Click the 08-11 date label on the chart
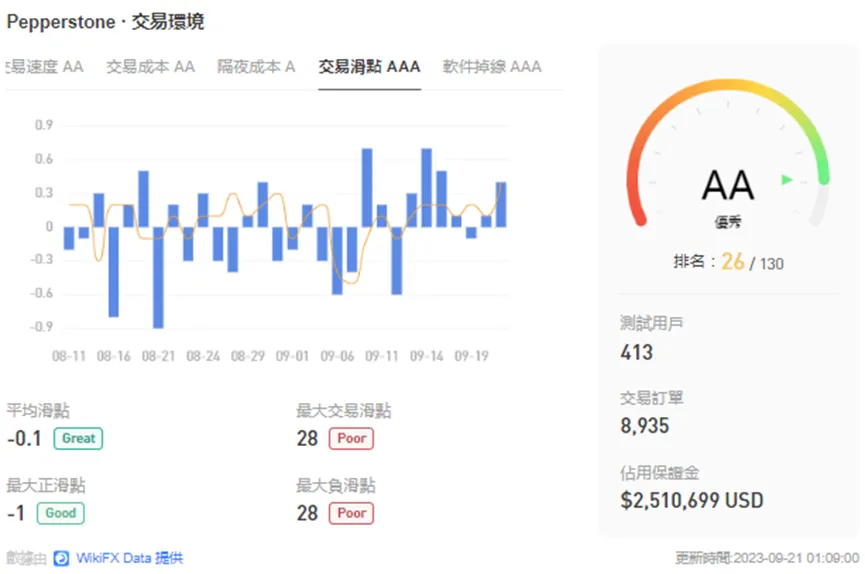The image size is (865, 574). coord(69,356)
